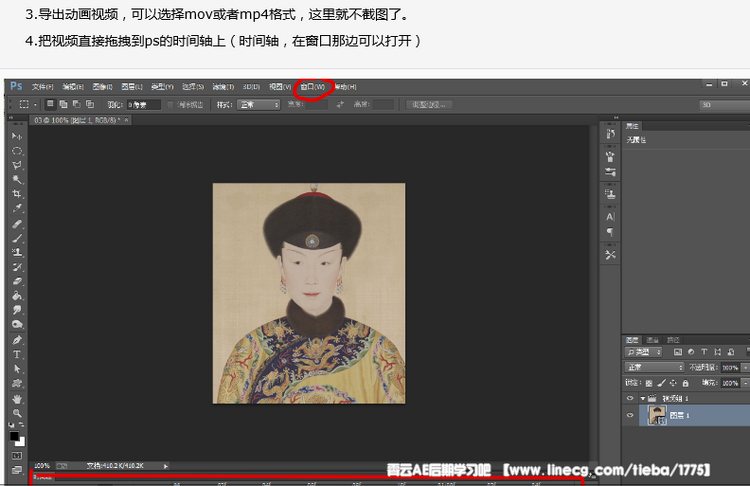Viewport: 750px width, 486px height.
Task: Open the Brush Presets panel icon
Action: pyautogui.click(x=610, y=156)
